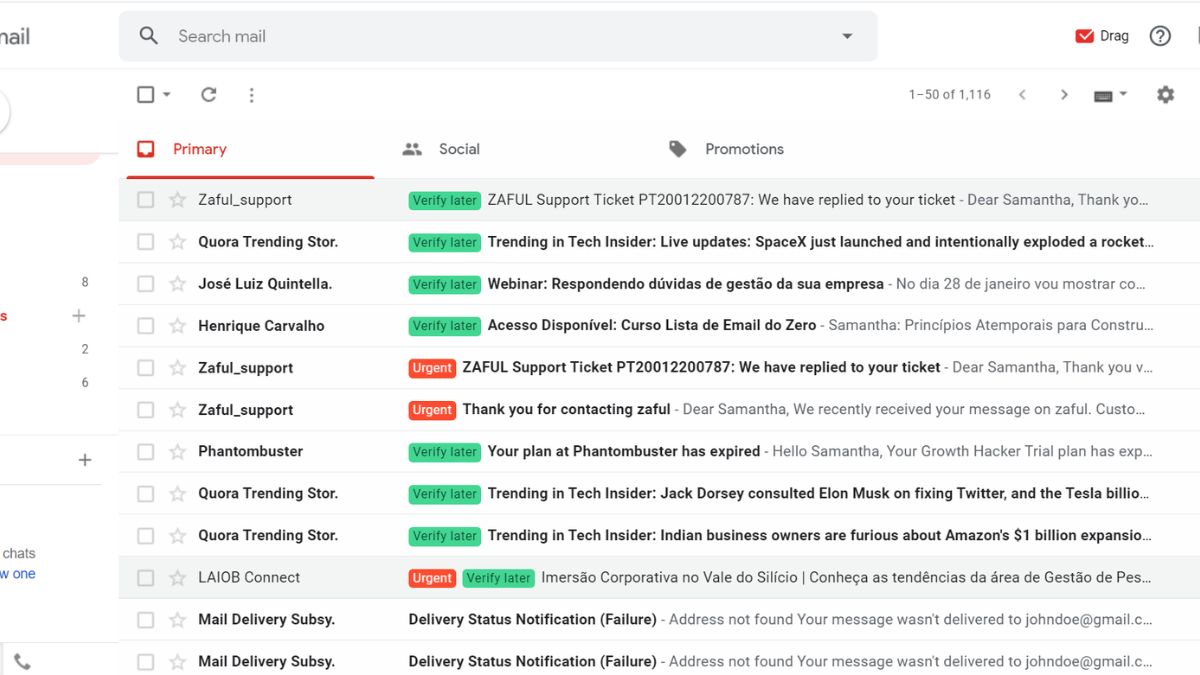Star the LAIOB Connect email
This screenshot has height=675, width=1200.
point(177,578)
